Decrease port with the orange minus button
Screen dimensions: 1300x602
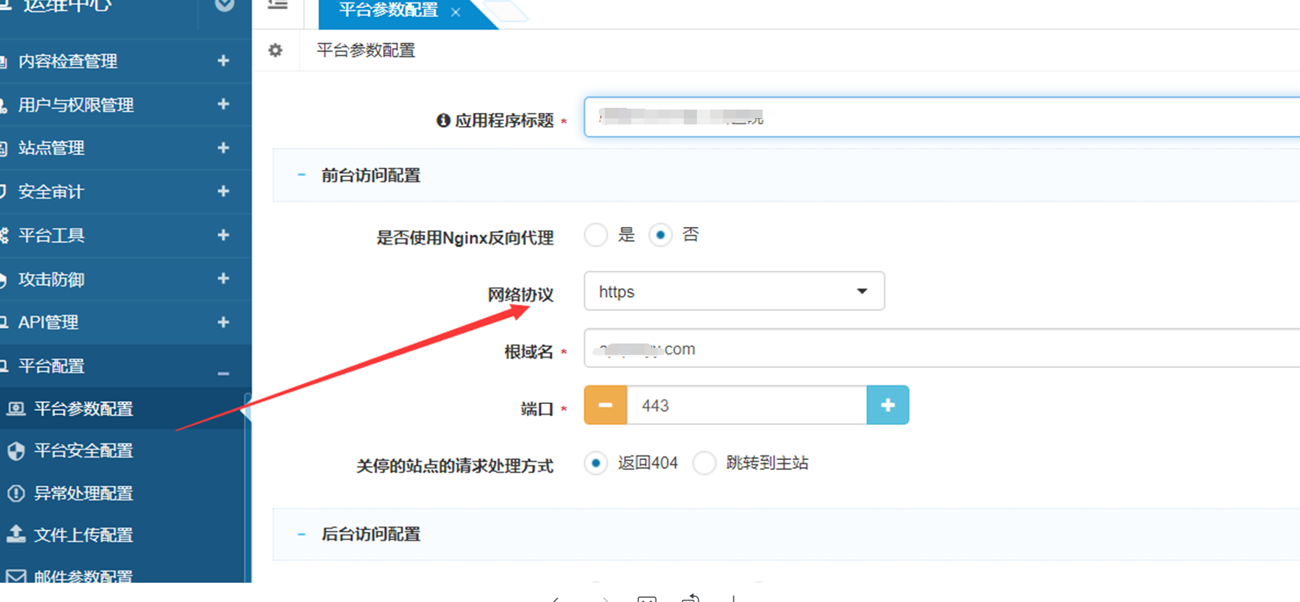click(605, 405)
